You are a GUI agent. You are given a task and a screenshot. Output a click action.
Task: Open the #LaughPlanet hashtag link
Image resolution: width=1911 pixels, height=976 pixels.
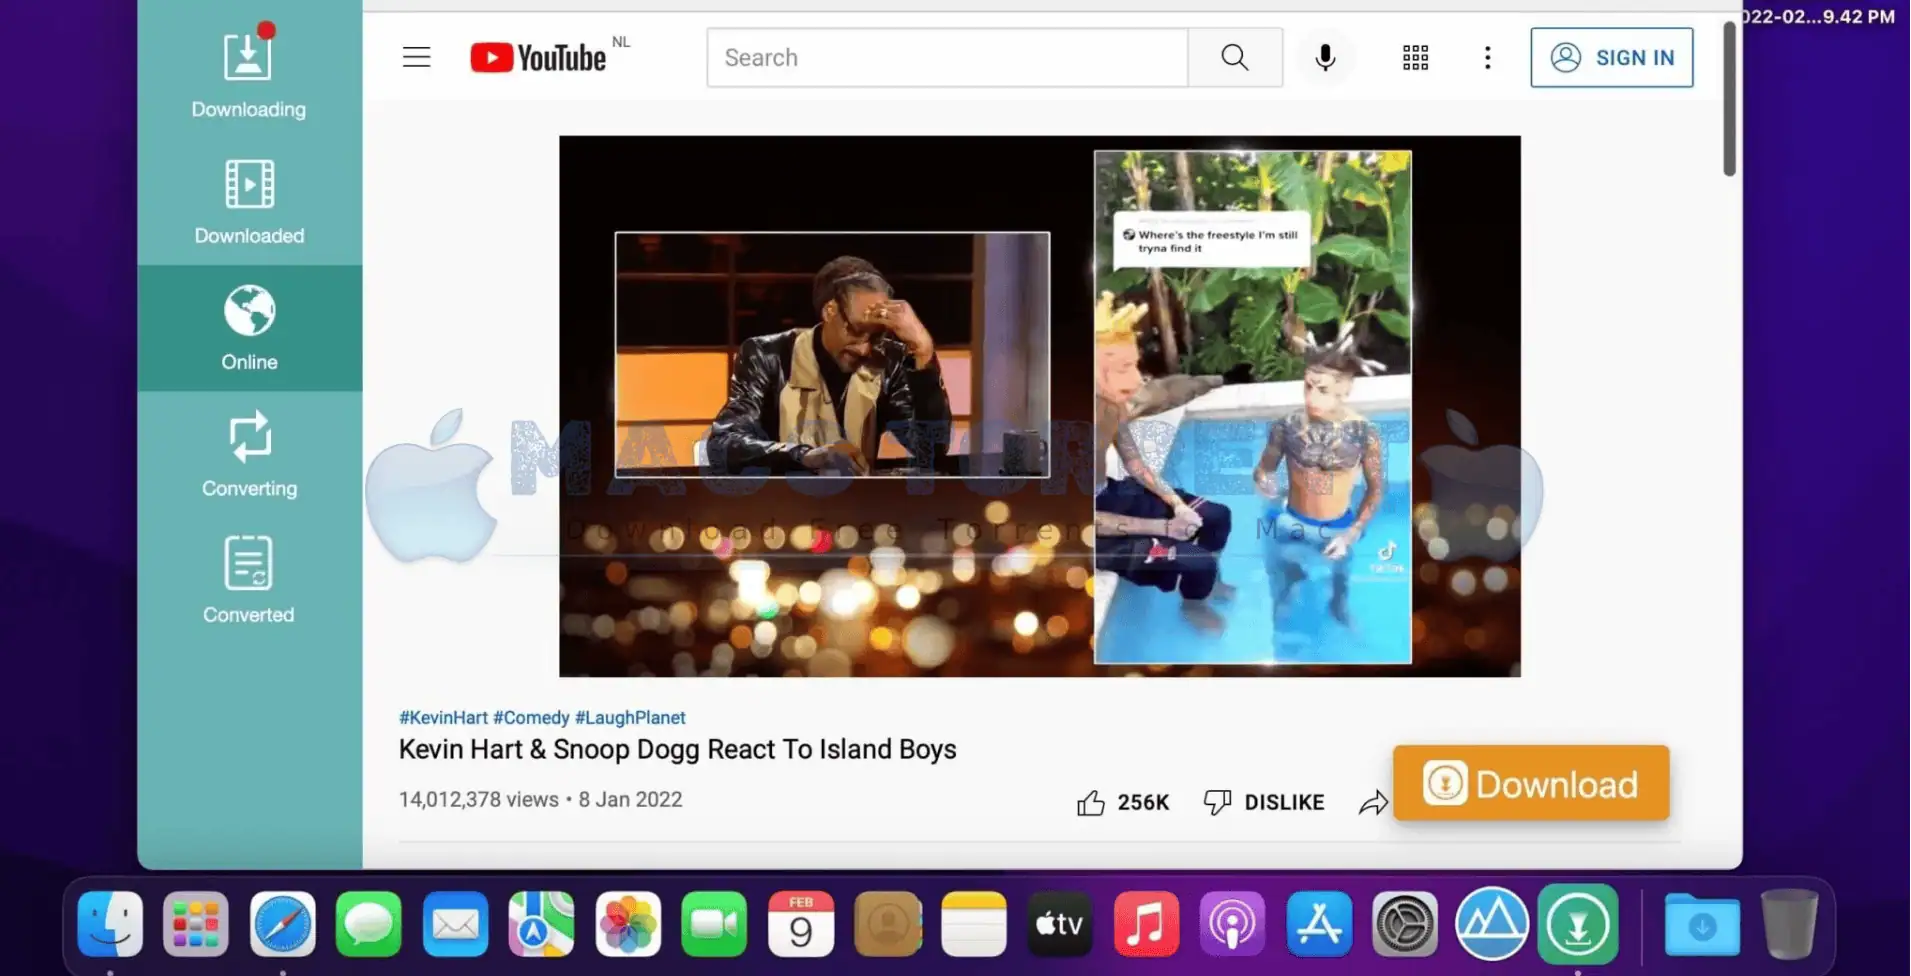point(630,717)
